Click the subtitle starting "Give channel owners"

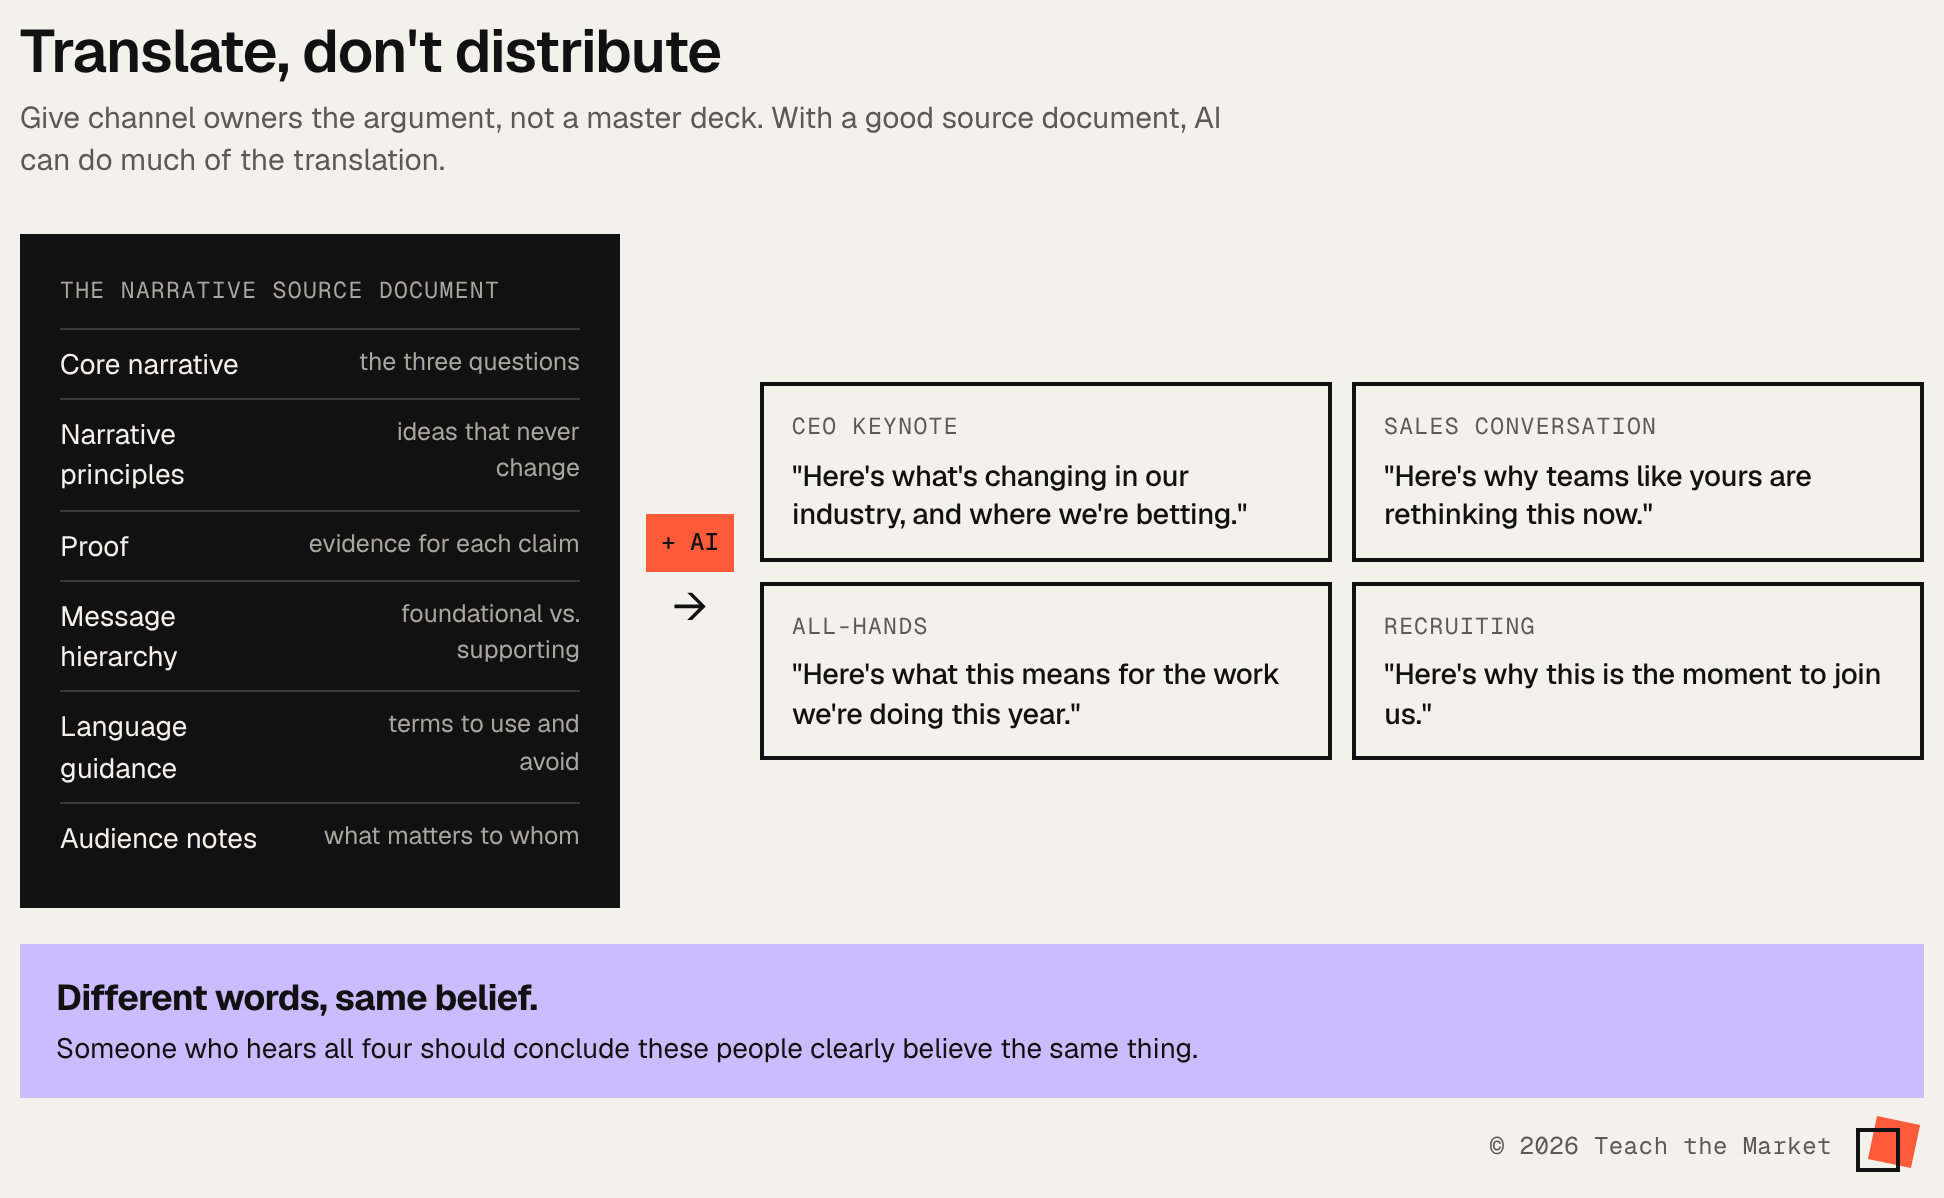click(x=620, y=139)
